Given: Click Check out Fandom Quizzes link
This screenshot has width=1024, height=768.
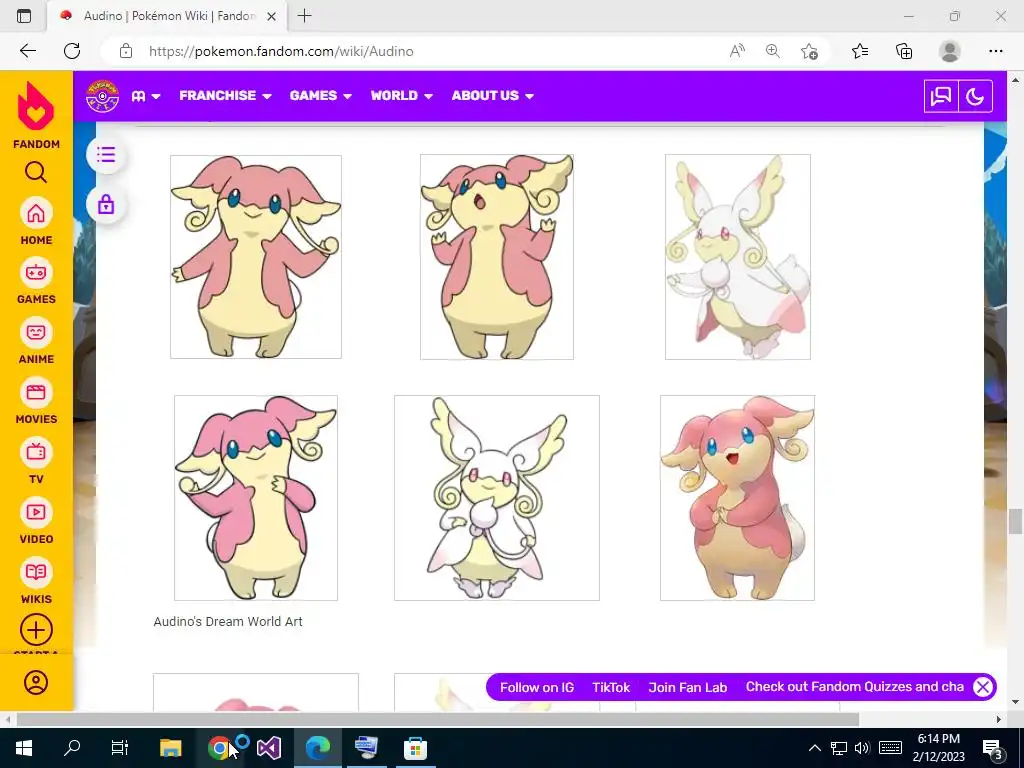Looking at the screenshot, I should click(x=855, y=687).
